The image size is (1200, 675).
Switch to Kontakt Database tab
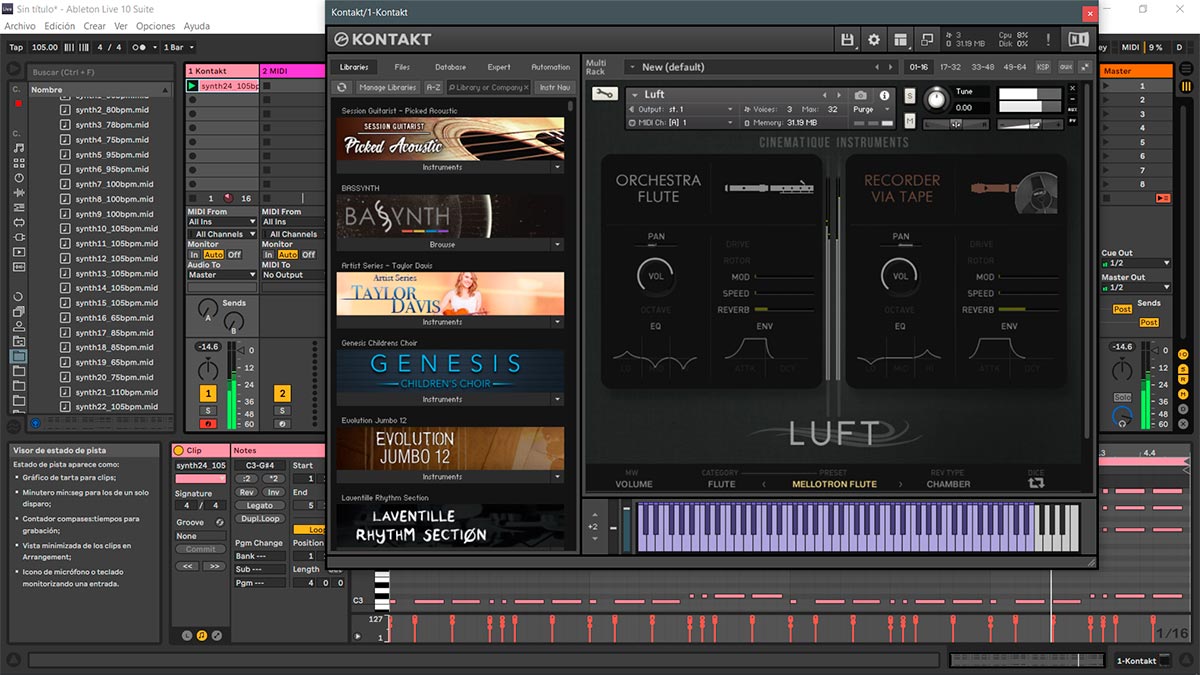pos(450,67)
